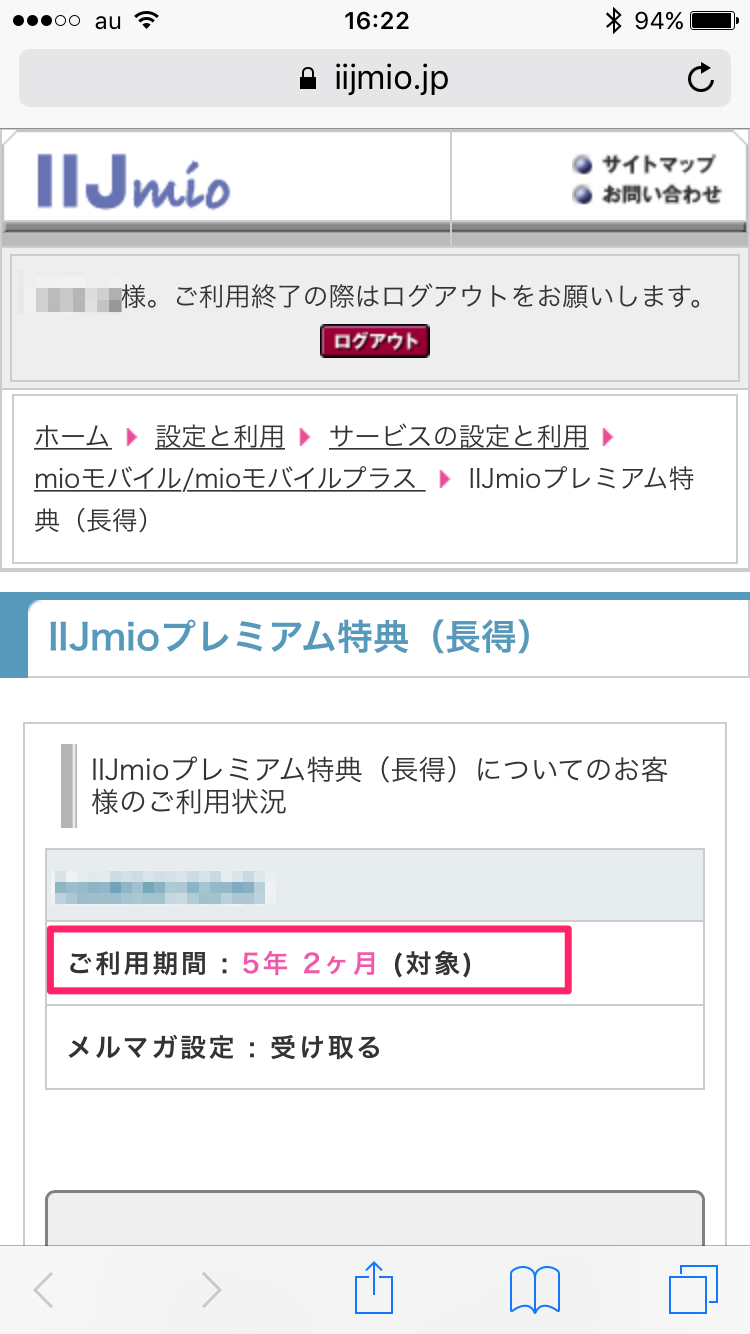
Task: Open the Safari tabs switcher icon
Action: pyautogui.click(x=694, y=1288)
